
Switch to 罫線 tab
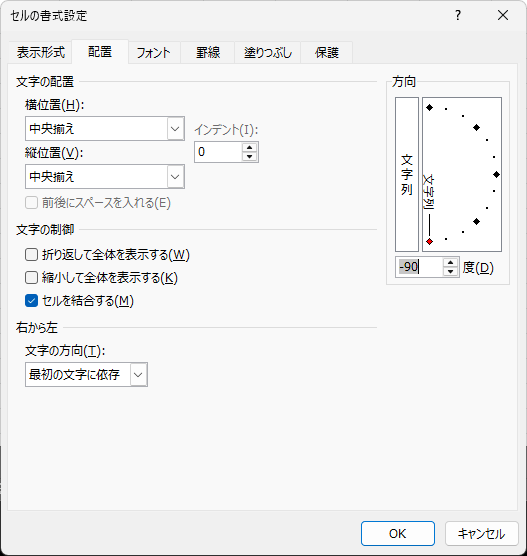[208, 52]
